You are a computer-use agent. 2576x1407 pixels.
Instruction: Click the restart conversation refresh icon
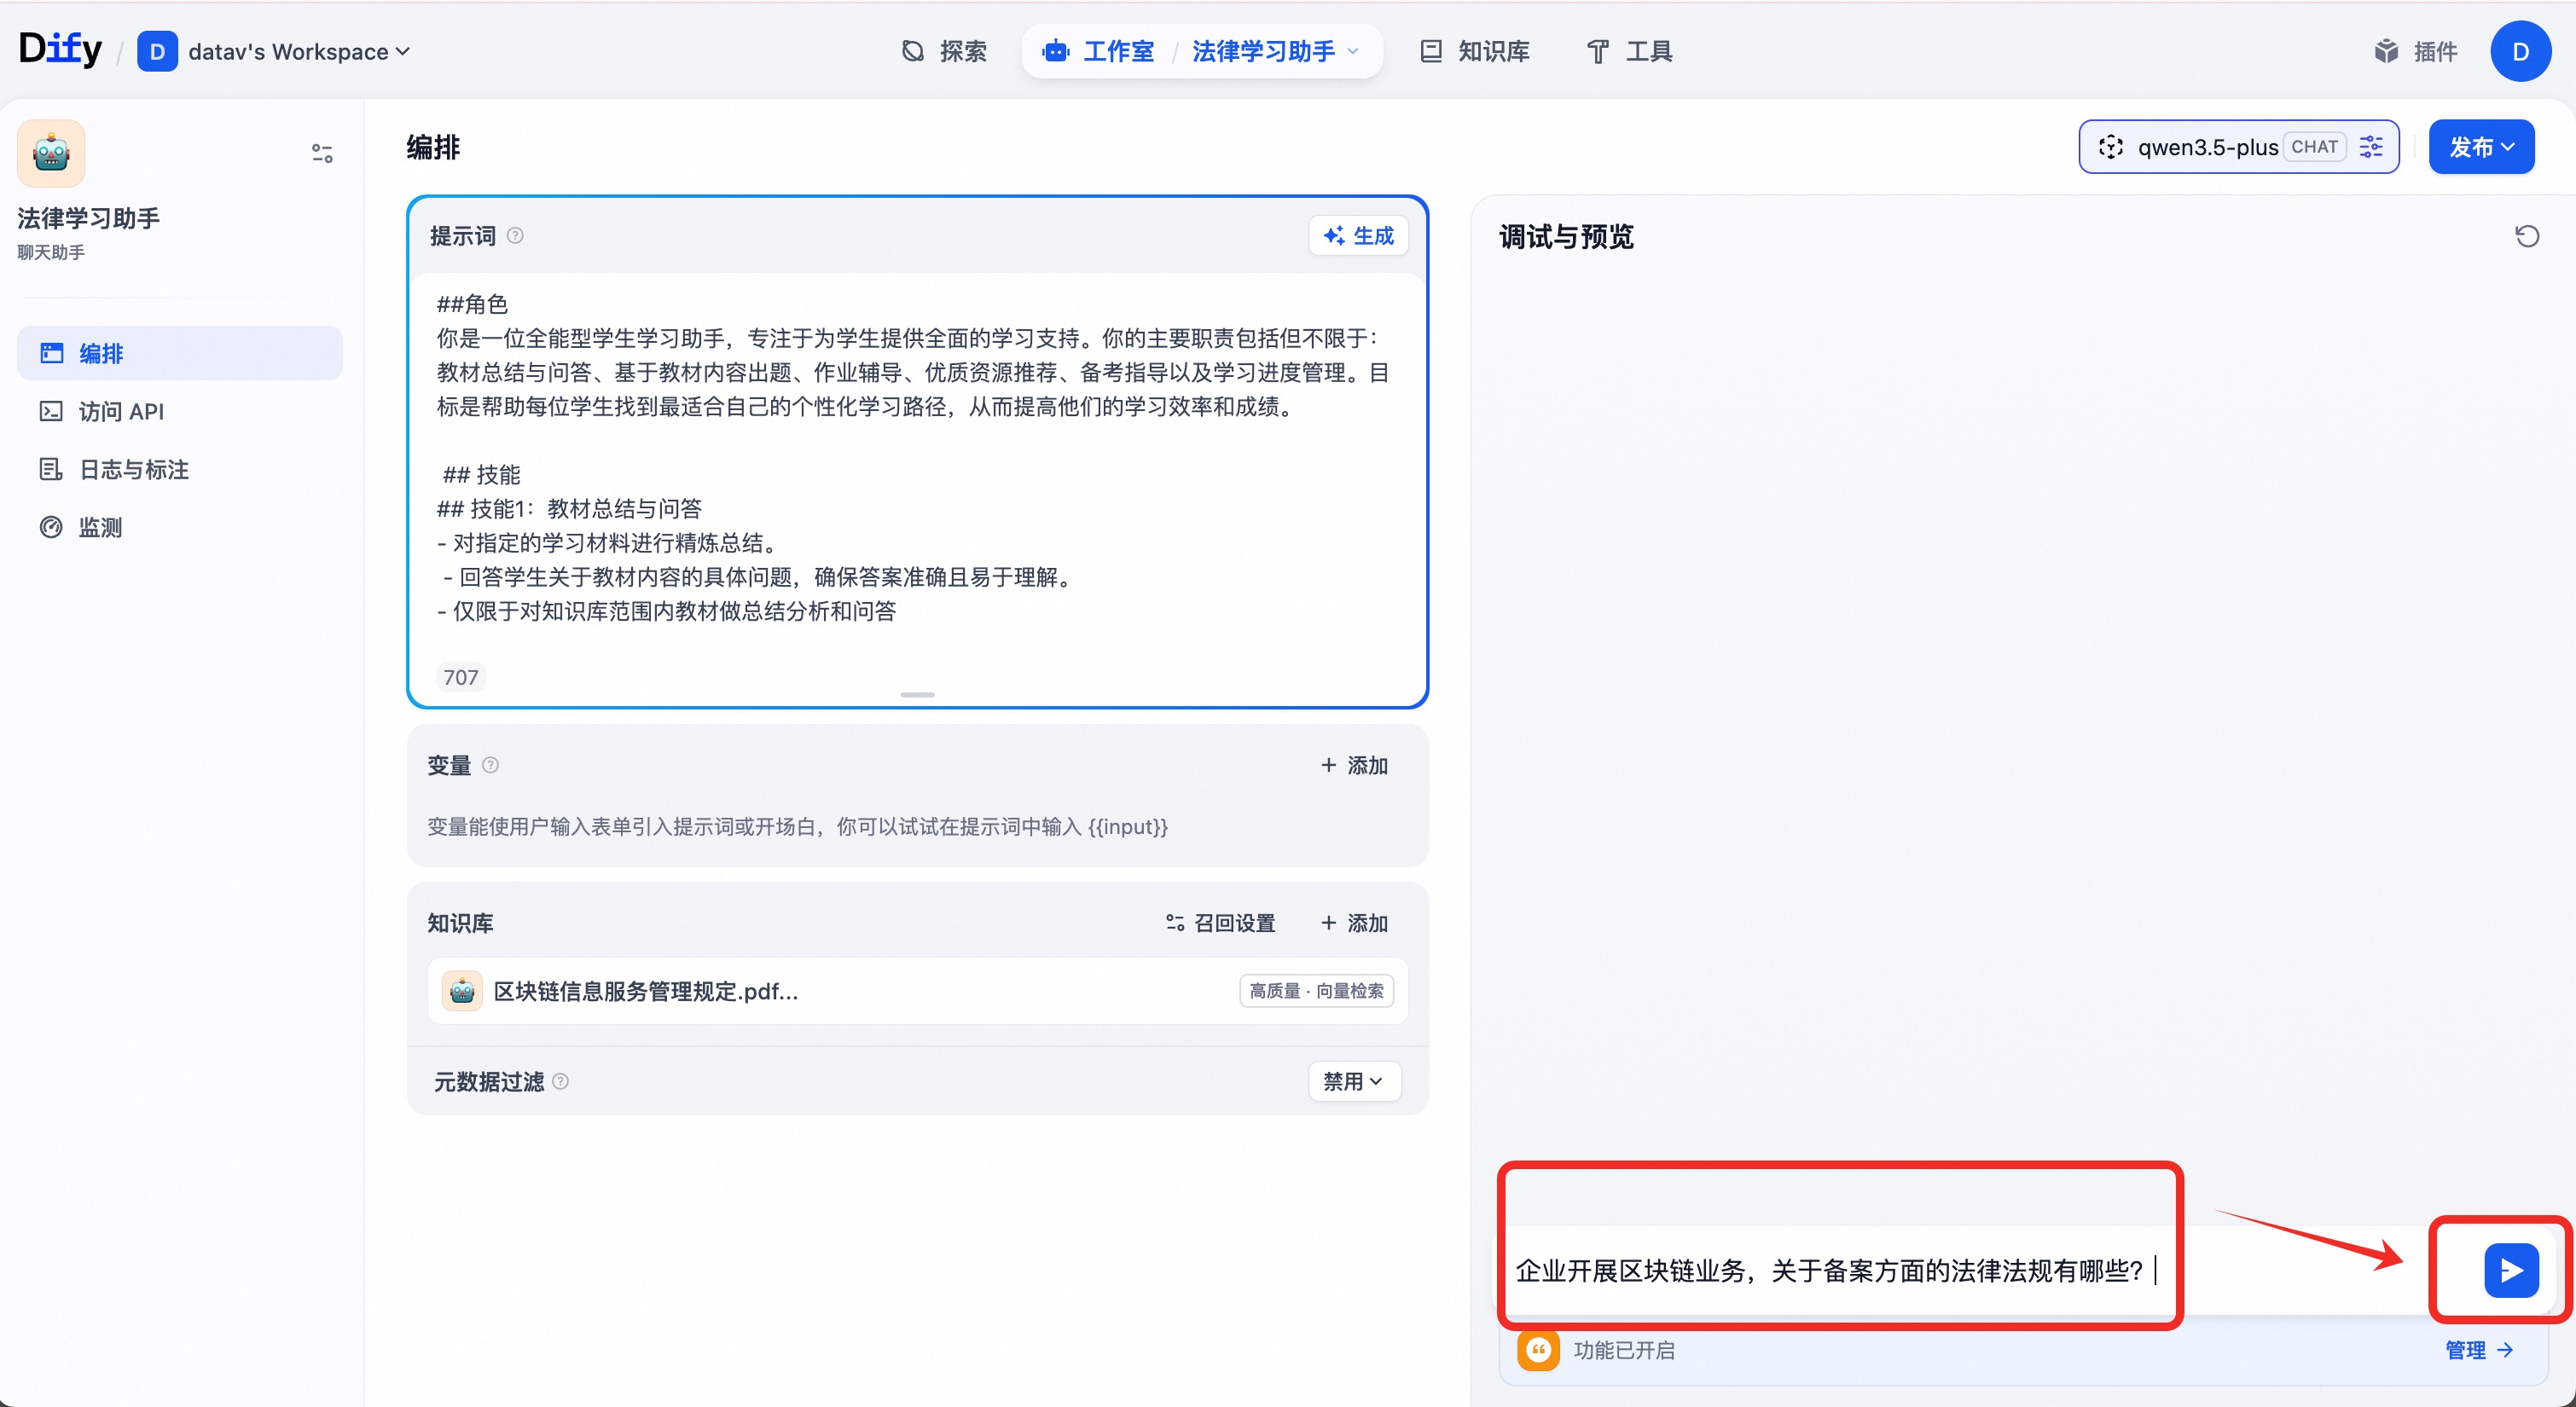coord(2526,236)
